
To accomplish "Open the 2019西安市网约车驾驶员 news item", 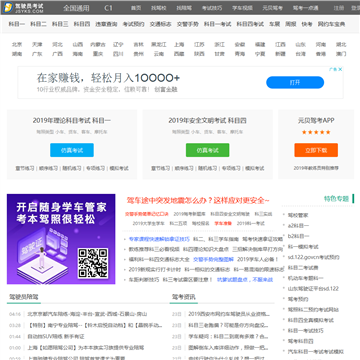I will click(229, 314).
